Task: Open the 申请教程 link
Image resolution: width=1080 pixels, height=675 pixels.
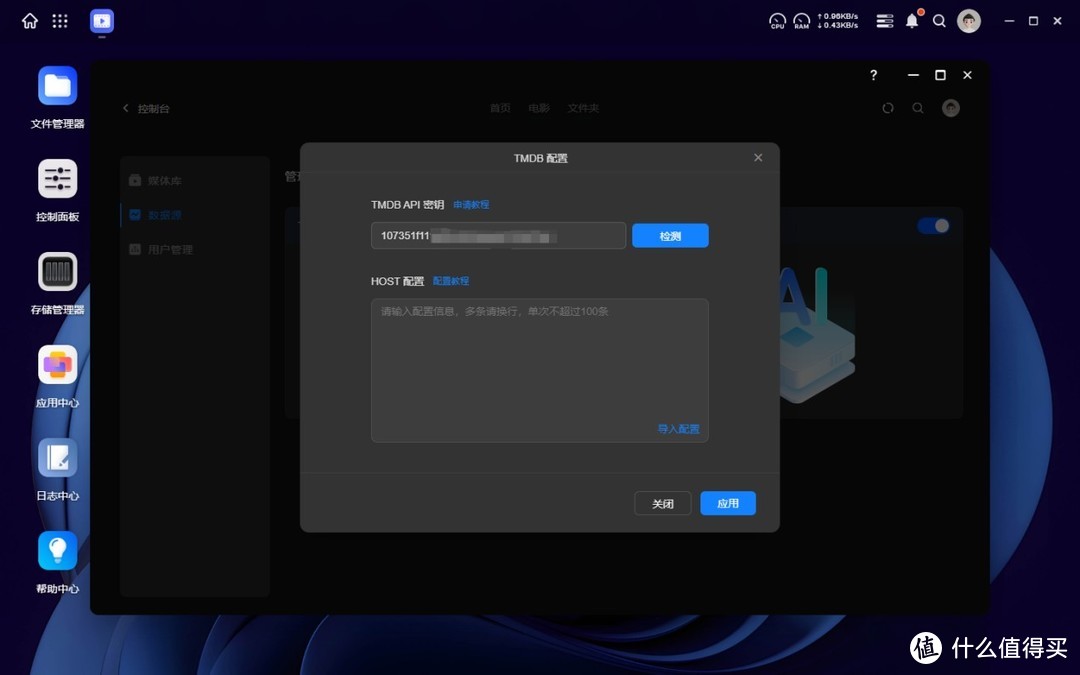Action: click(x=471, y=205)
